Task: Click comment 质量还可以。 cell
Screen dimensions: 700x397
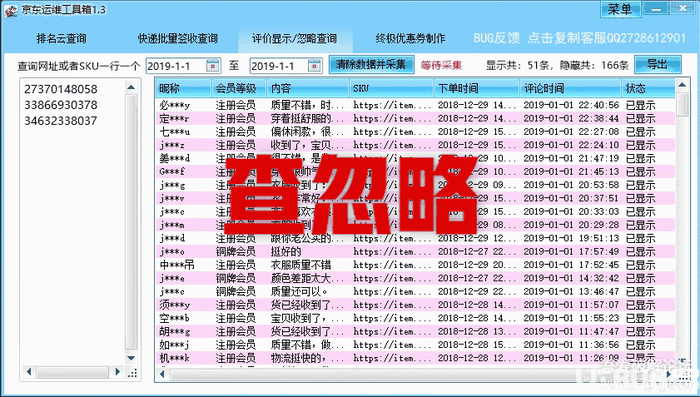Action: tap(300, 292)
